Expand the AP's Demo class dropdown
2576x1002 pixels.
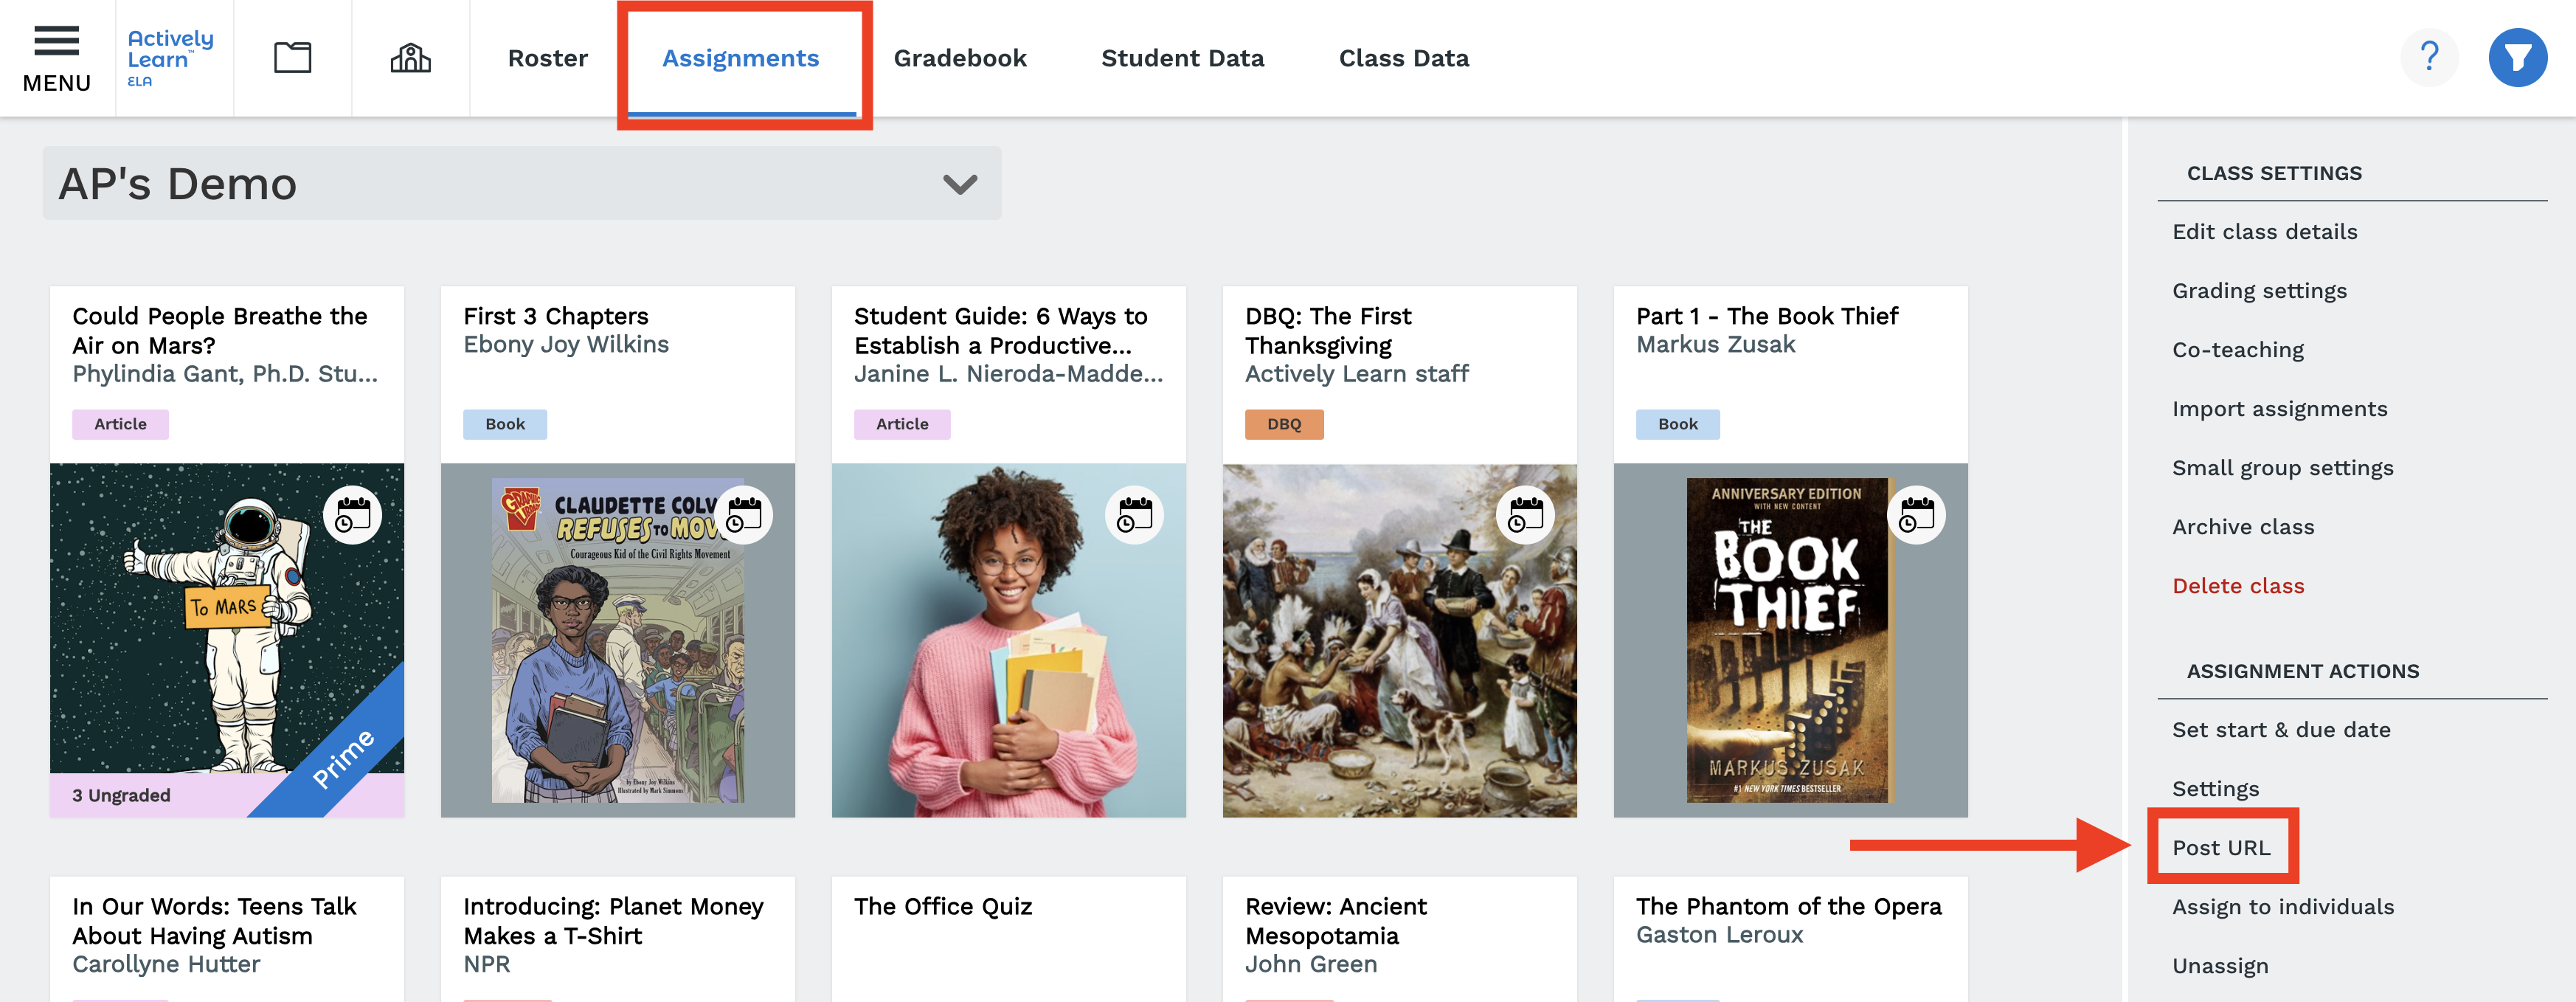[x=521, y=183]
